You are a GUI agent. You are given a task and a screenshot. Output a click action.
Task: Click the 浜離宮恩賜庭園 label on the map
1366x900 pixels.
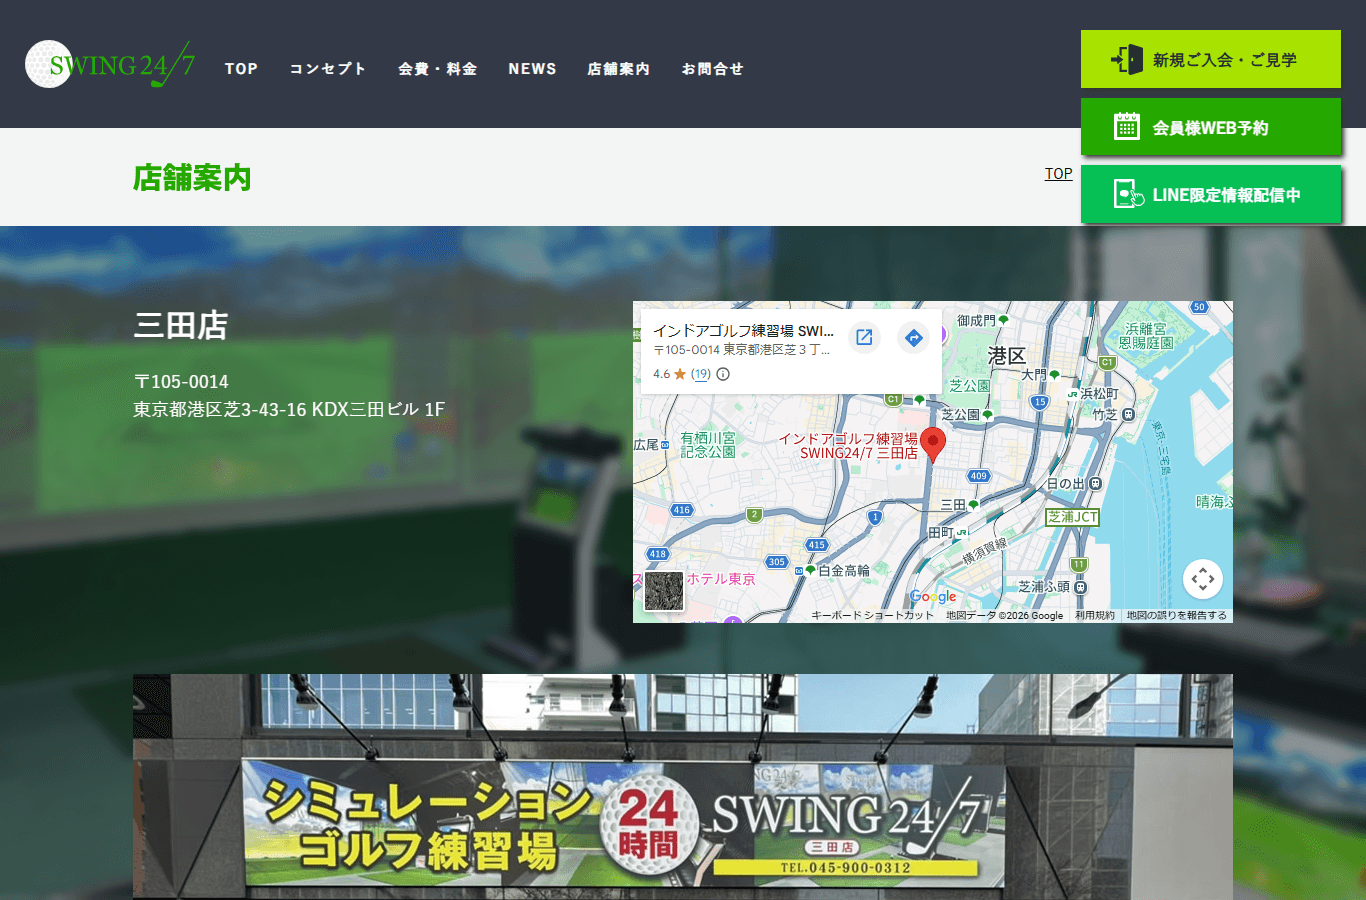(1146, 336)
